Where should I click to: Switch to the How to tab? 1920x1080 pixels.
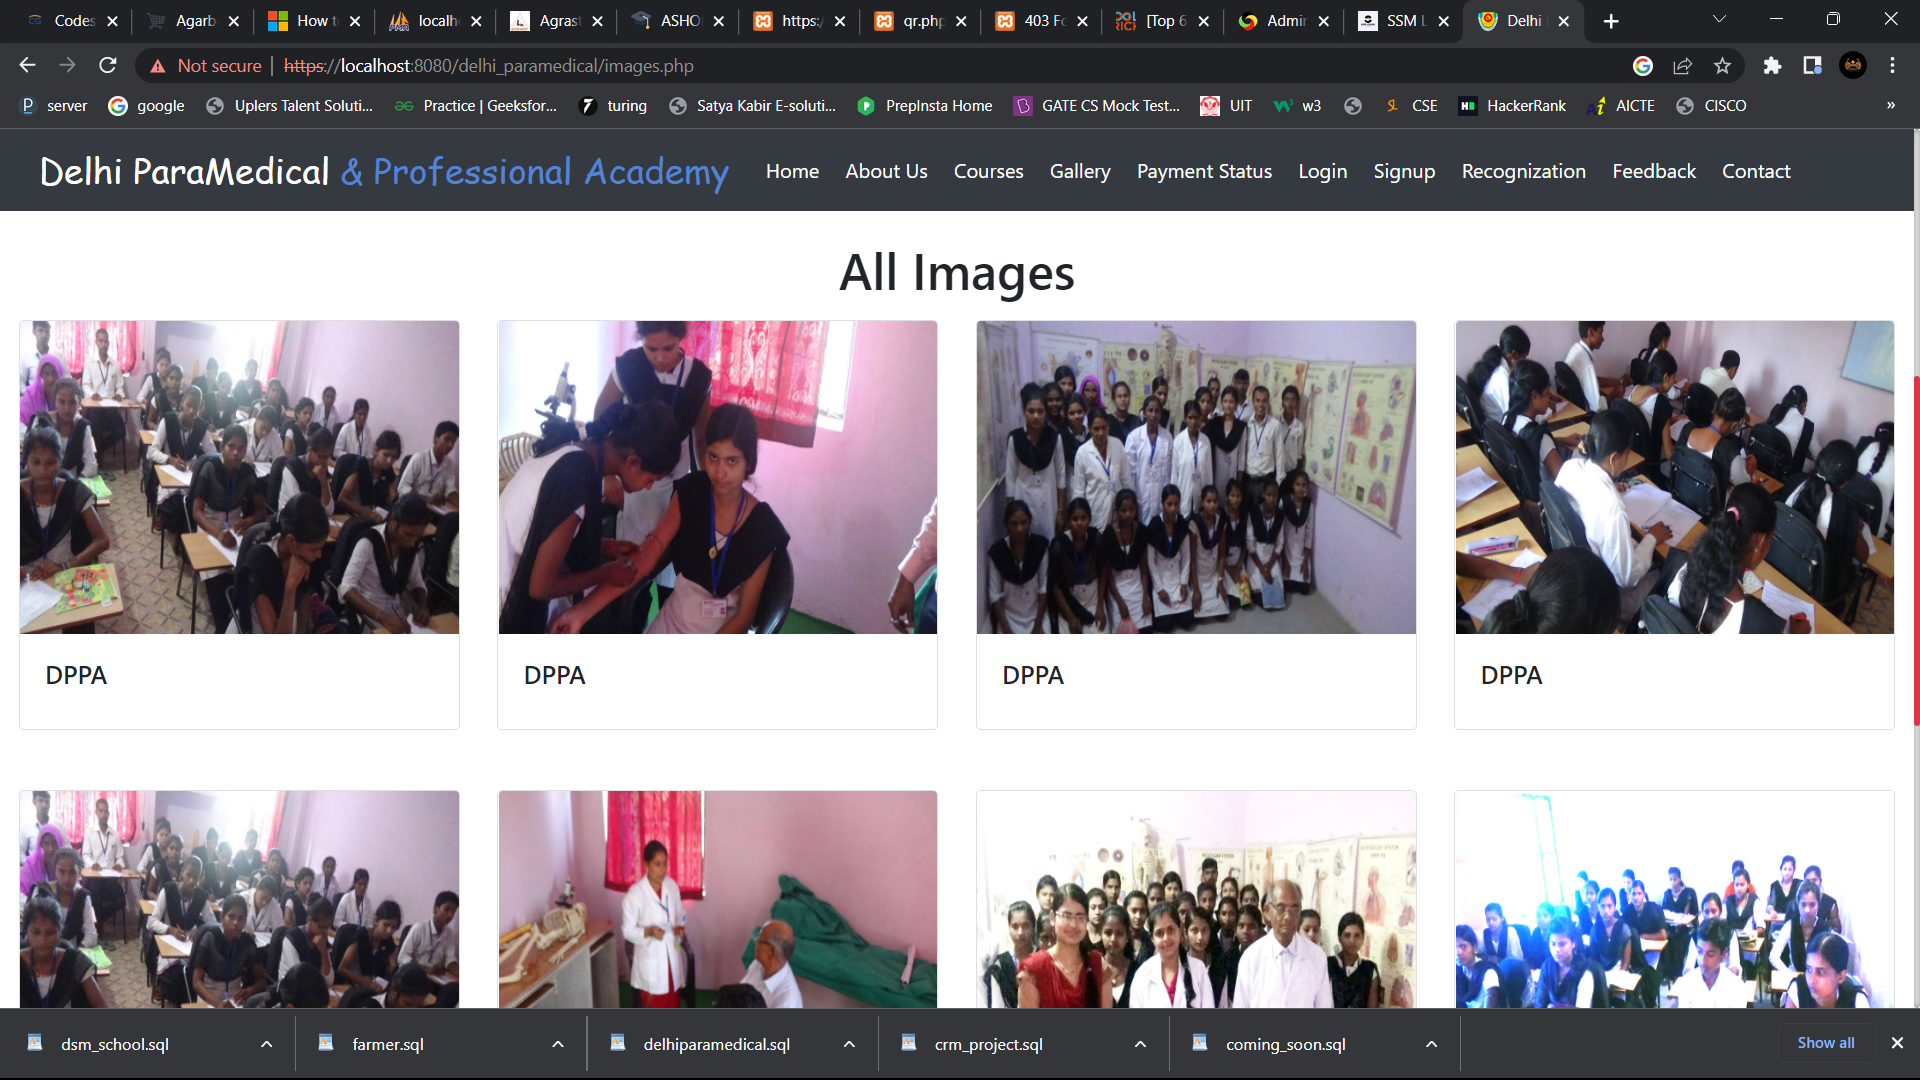305,21
